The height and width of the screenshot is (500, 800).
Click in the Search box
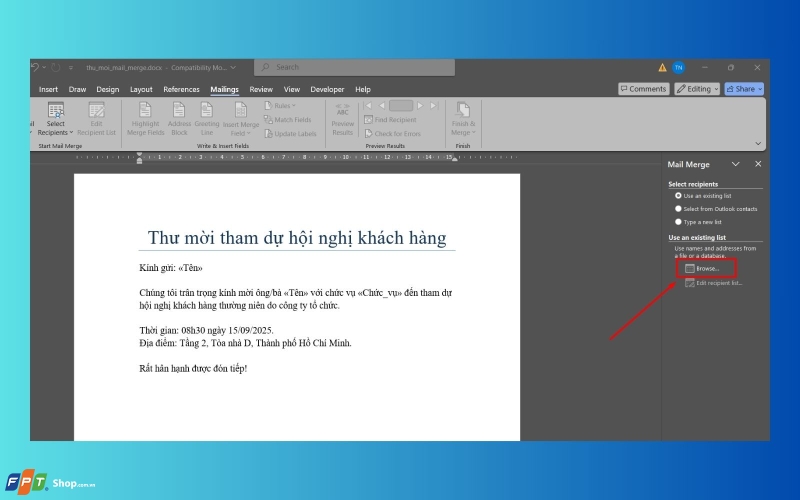(x=355, y=67)
